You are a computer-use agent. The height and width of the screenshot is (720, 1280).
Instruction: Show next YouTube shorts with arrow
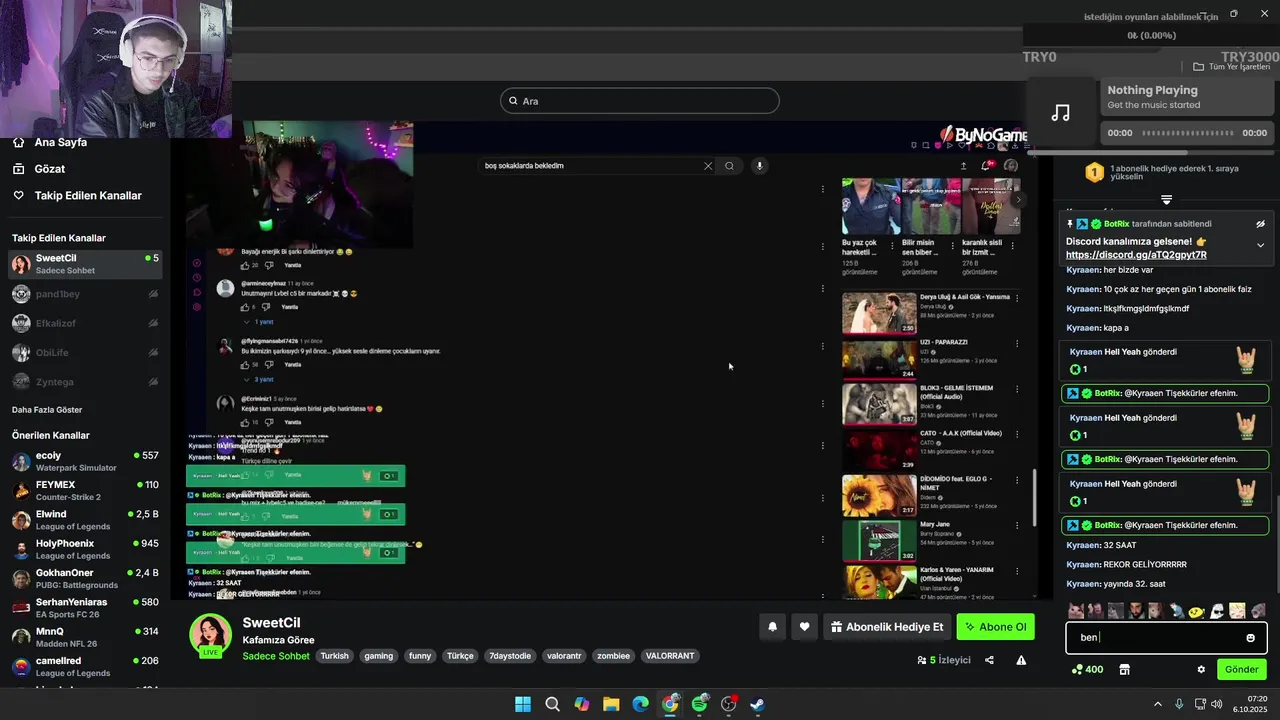pyautogui.click(x=1018, y=200)
